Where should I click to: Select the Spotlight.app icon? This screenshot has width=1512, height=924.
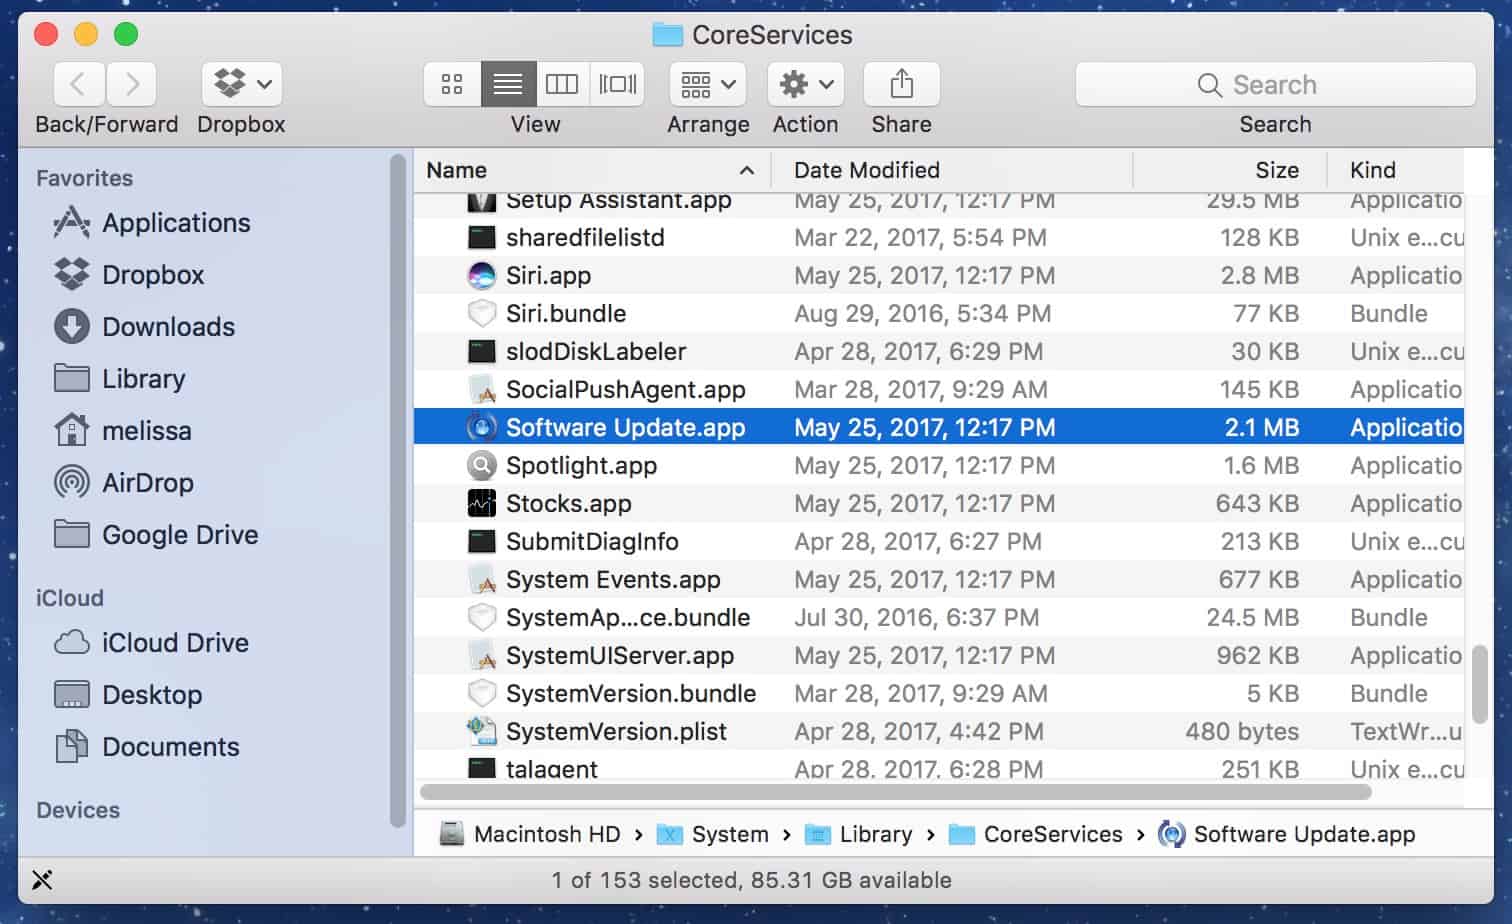coord(482,466)
